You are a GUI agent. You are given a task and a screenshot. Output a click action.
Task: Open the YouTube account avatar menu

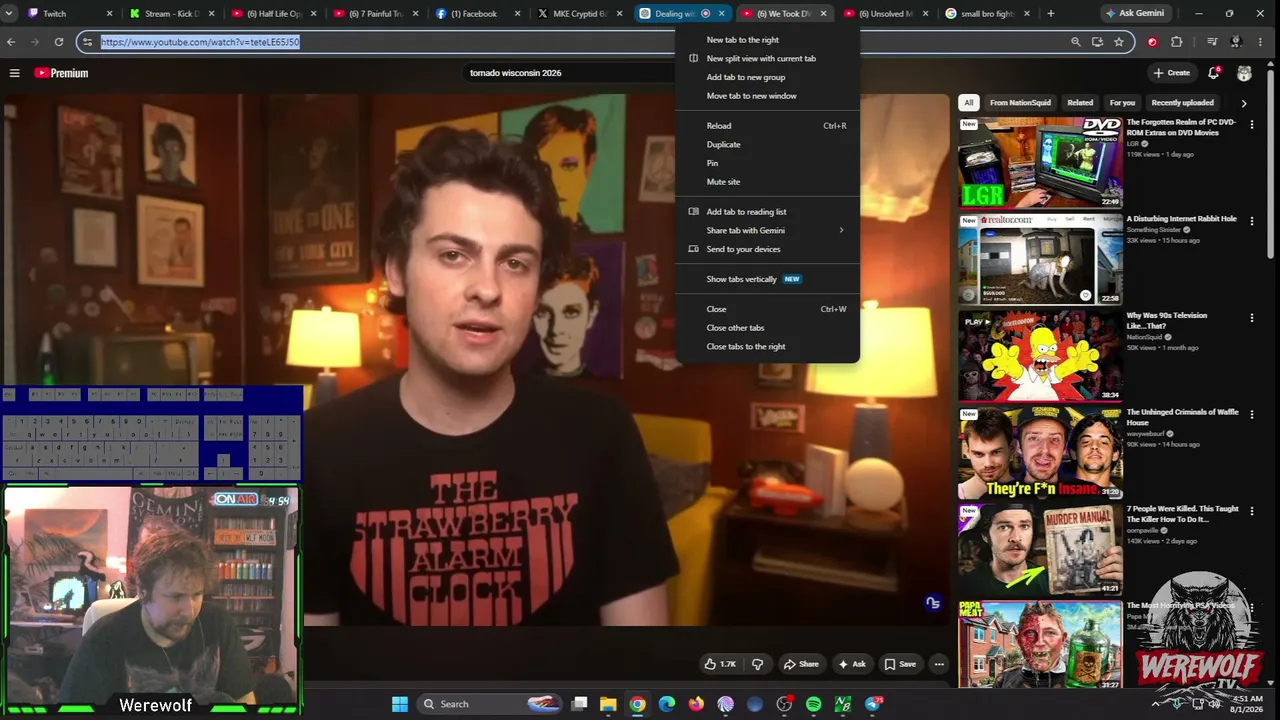coord(1244,73)
